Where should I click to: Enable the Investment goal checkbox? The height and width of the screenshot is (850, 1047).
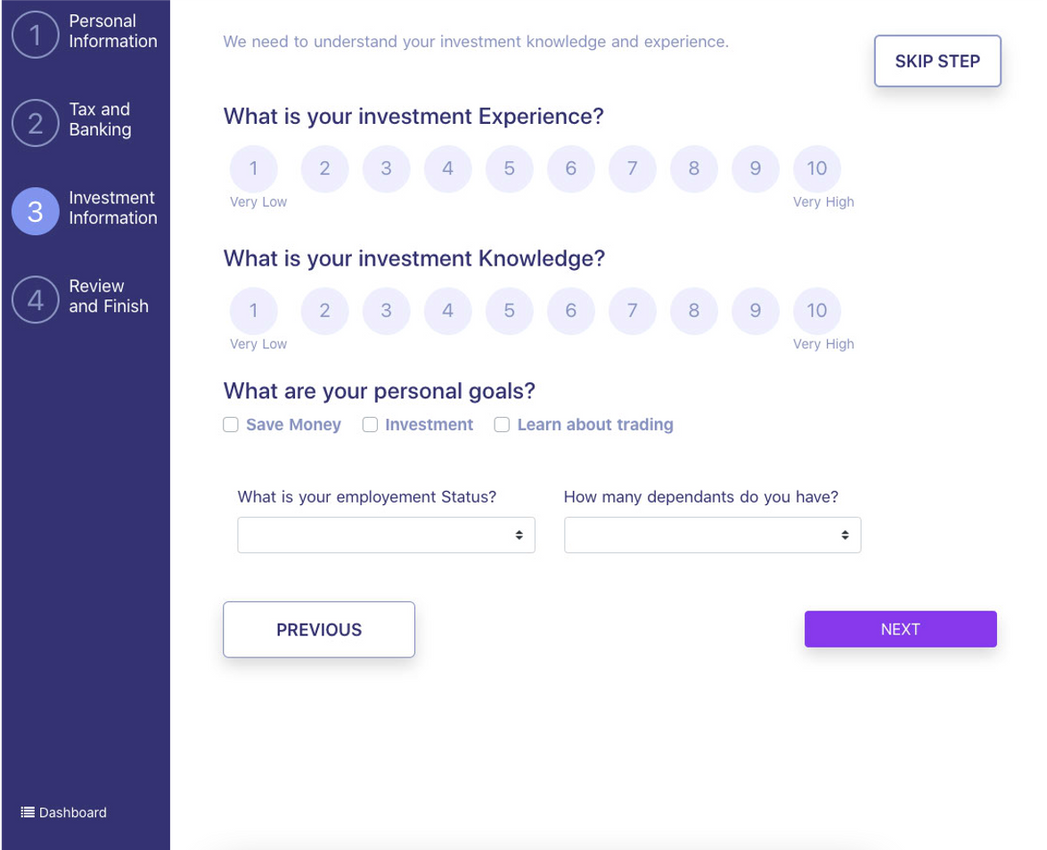(x=370, y=425)
